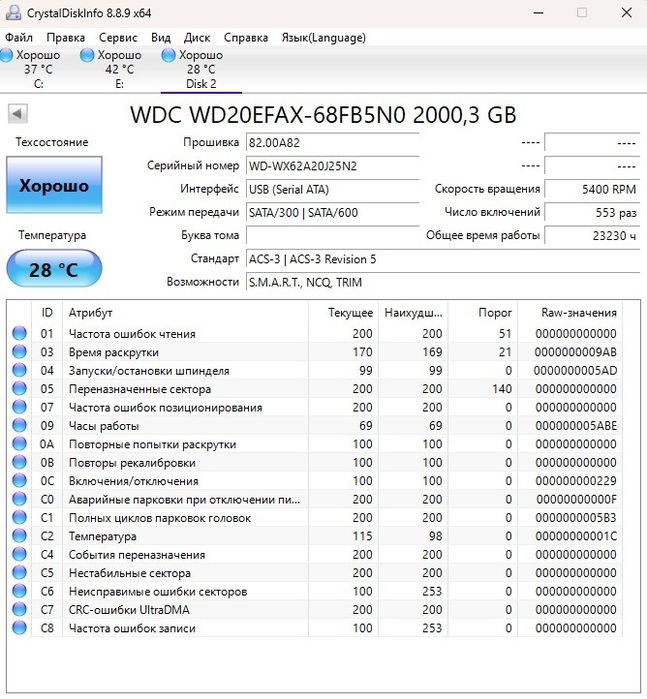Click status orb for attribute C1

(19, 517)
